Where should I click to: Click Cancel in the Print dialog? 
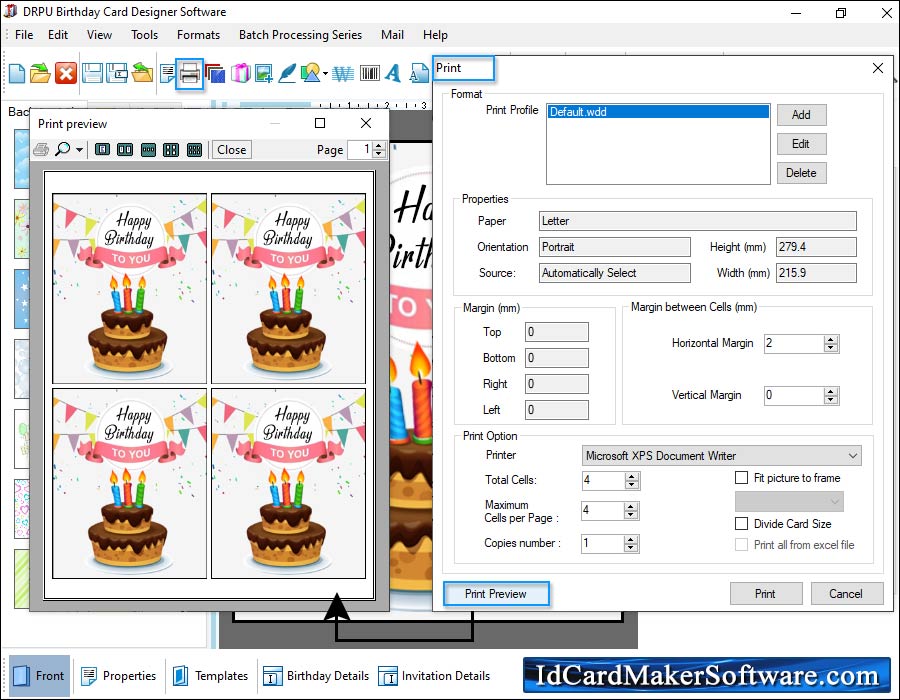coord(847,594)
